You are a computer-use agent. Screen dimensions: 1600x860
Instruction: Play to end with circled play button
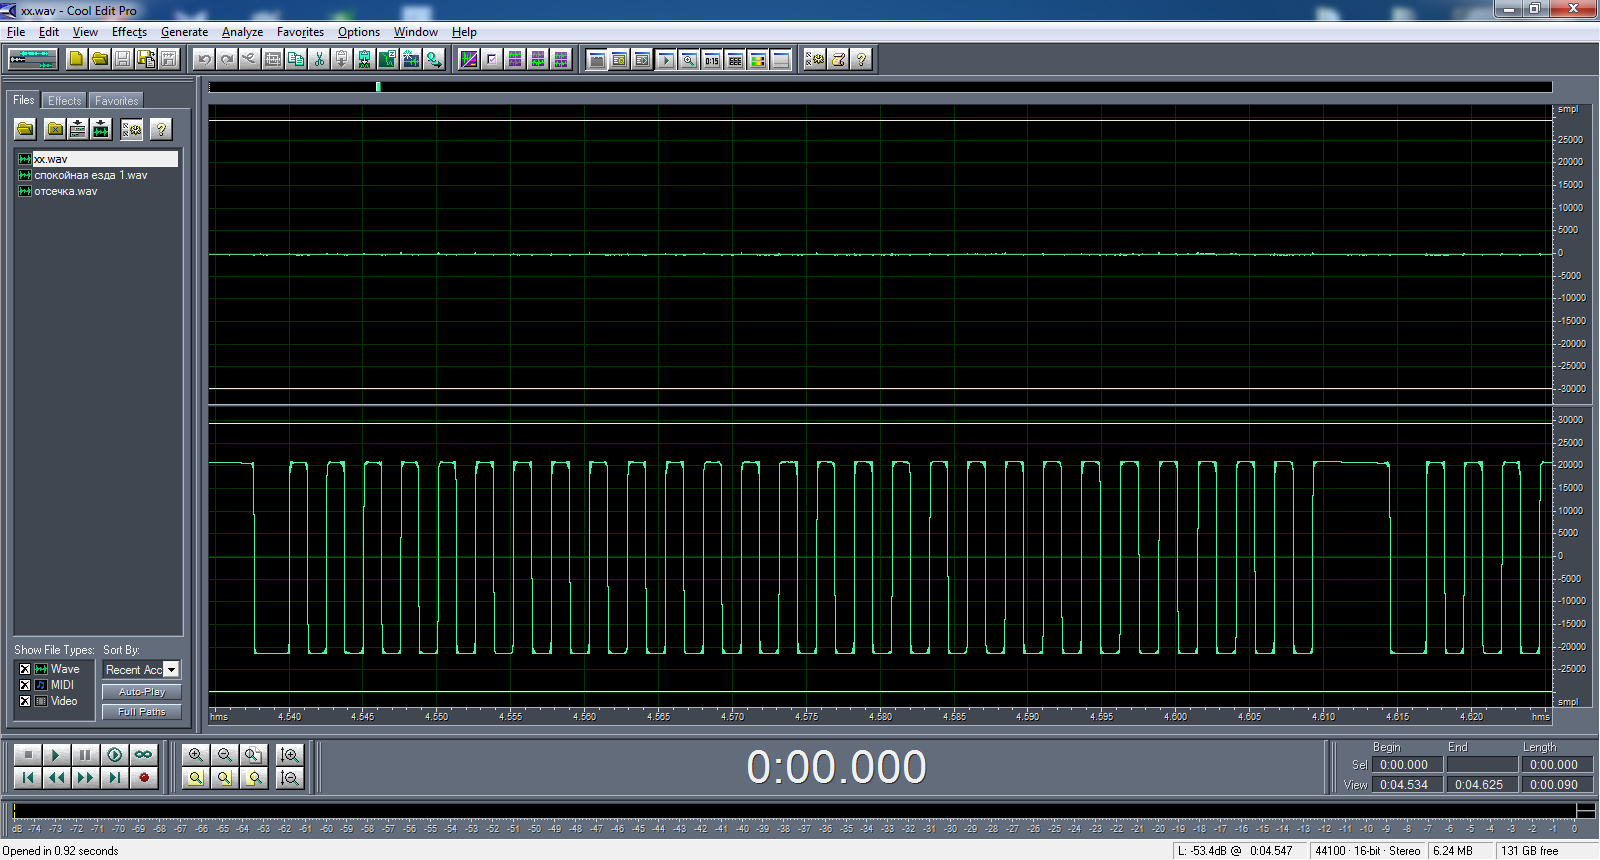coord(115,755)
